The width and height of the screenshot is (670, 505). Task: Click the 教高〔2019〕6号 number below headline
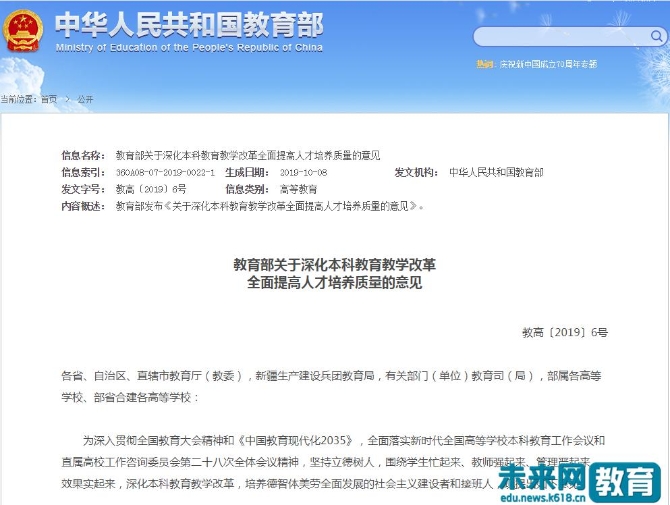tap(564, 331)
